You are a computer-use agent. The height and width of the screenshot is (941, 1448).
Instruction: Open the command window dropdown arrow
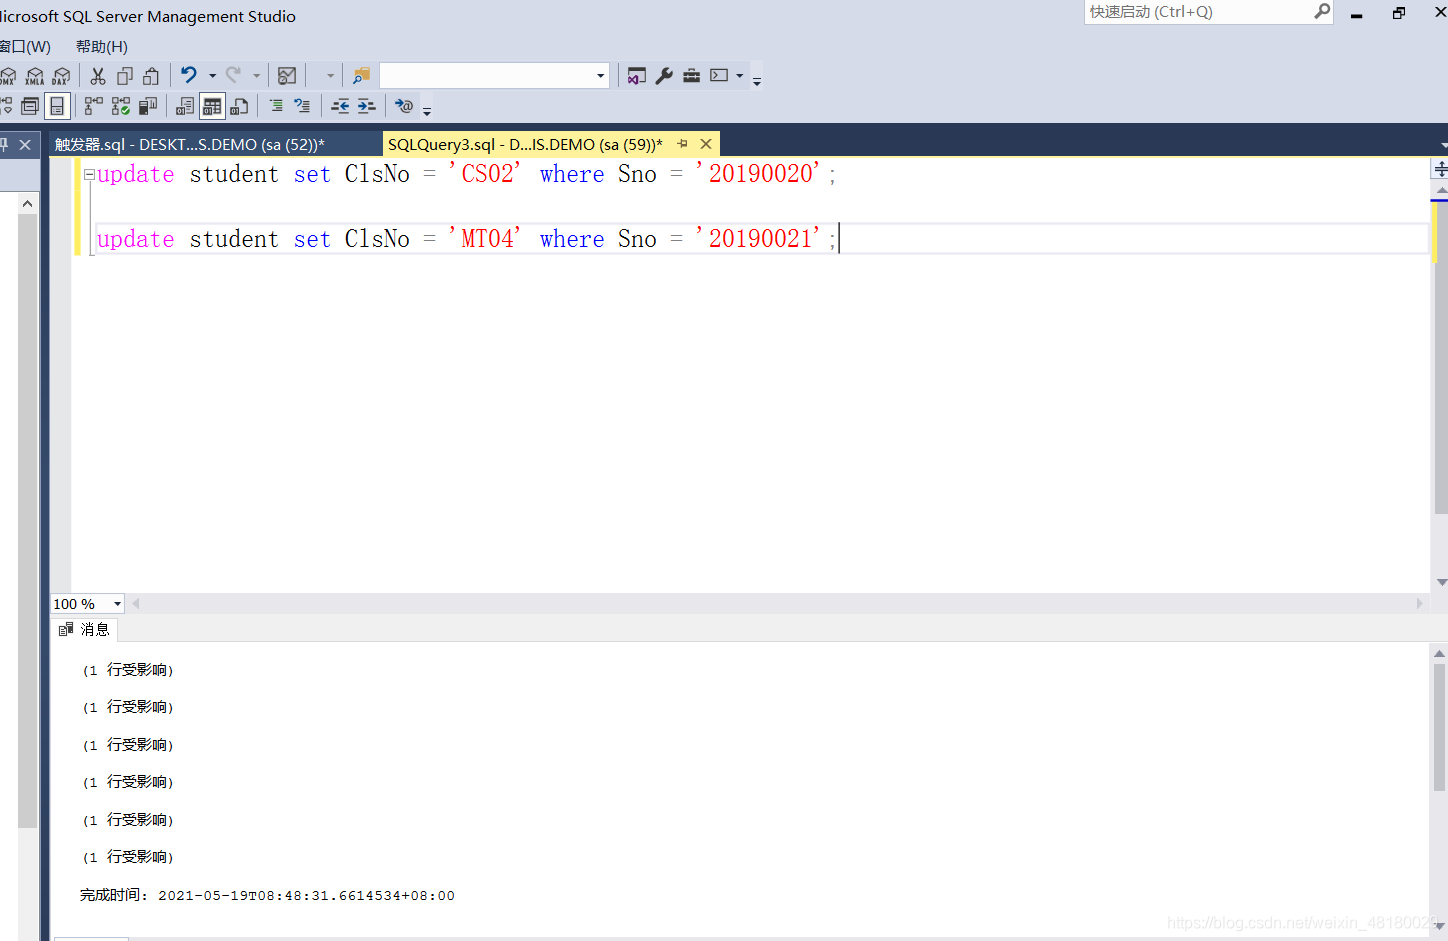[x=740, y=76]
